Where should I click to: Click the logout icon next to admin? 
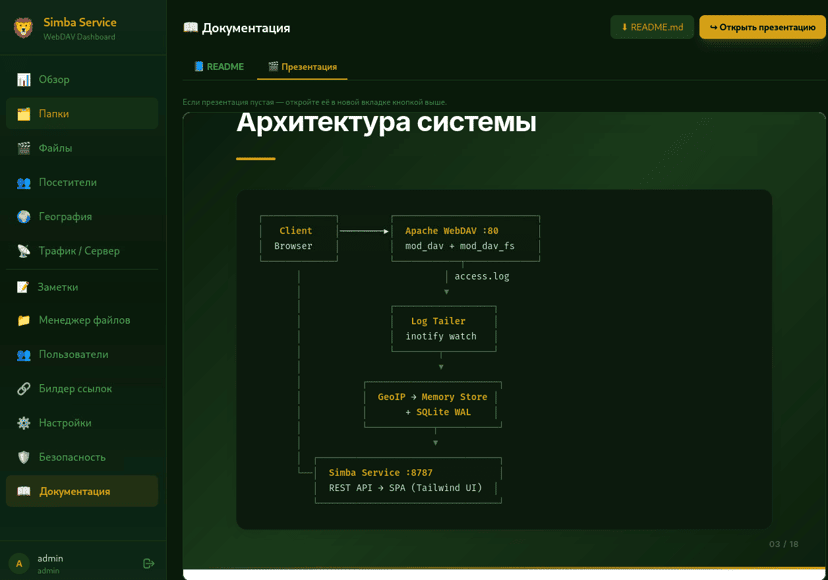tap(148, 564)
